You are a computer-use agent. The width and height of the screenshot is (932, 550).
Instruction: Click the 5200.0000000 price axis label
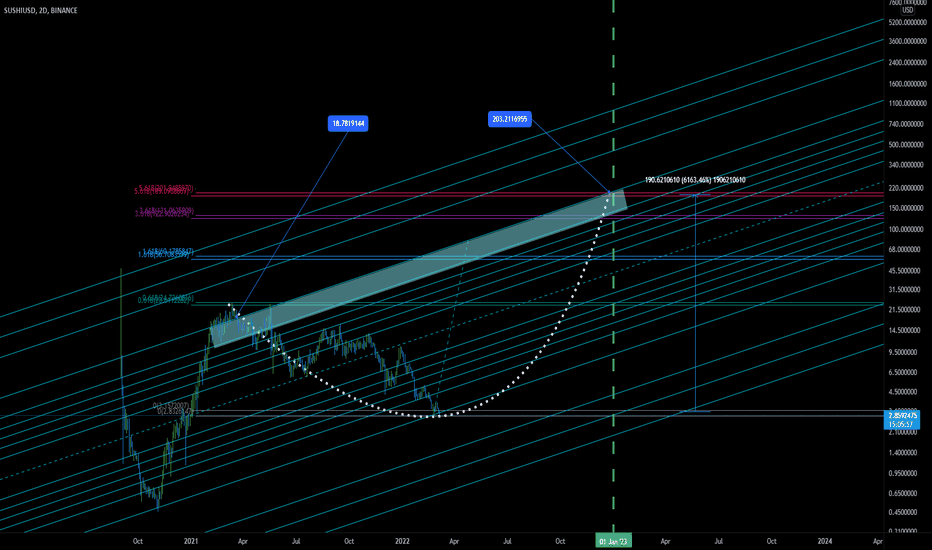pyautogui.click(x=908, y=23)
